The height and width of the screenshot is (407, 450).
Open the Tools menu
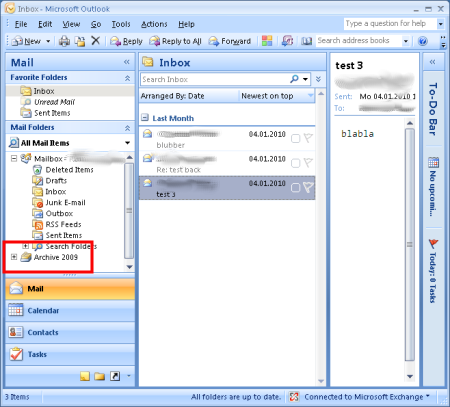121,24
